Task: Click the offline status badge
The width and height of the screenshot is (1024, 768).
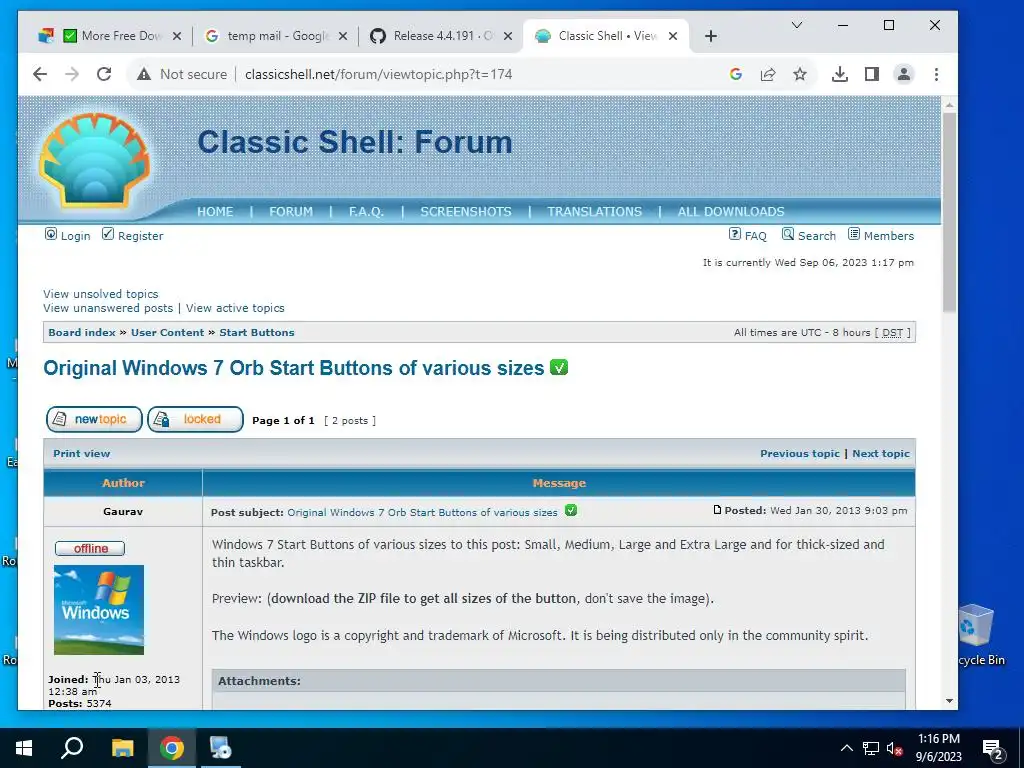Action: click(89, 549)
